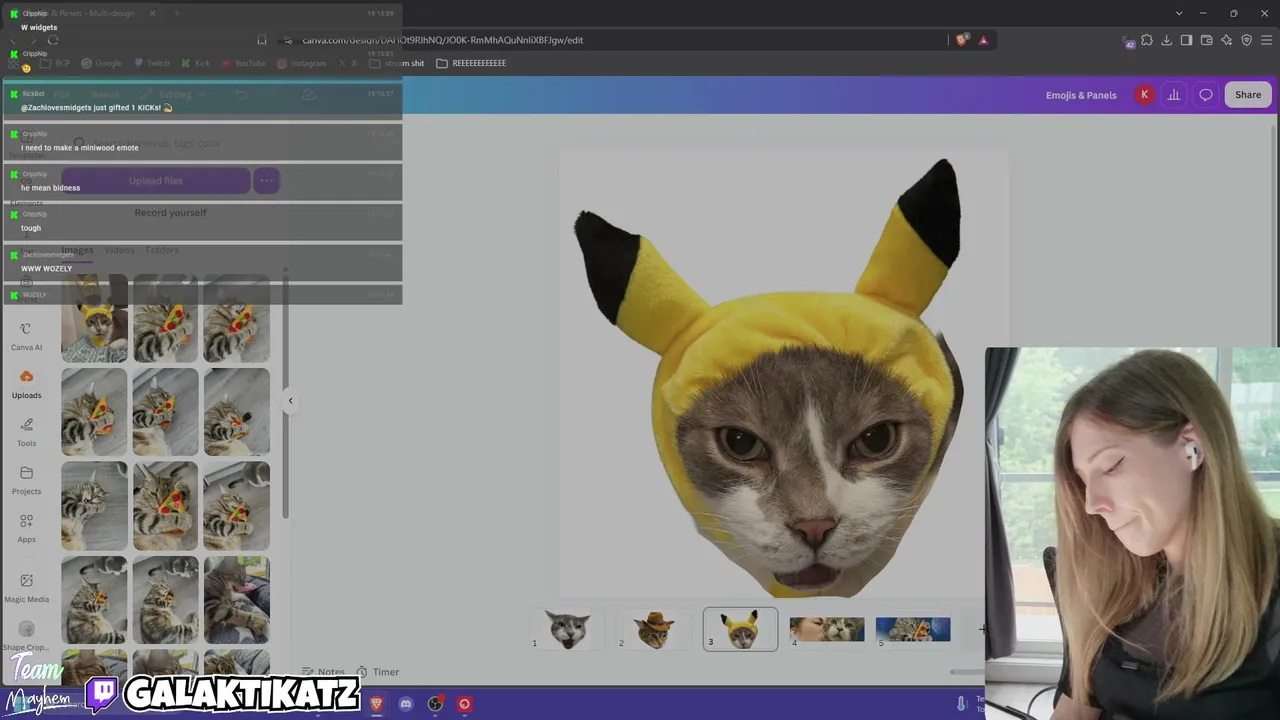Image resolution: width=1280 pixels, height=720 pixels.
Task: Click the Brave Rewards triangle icon
Action: [983, 40]
